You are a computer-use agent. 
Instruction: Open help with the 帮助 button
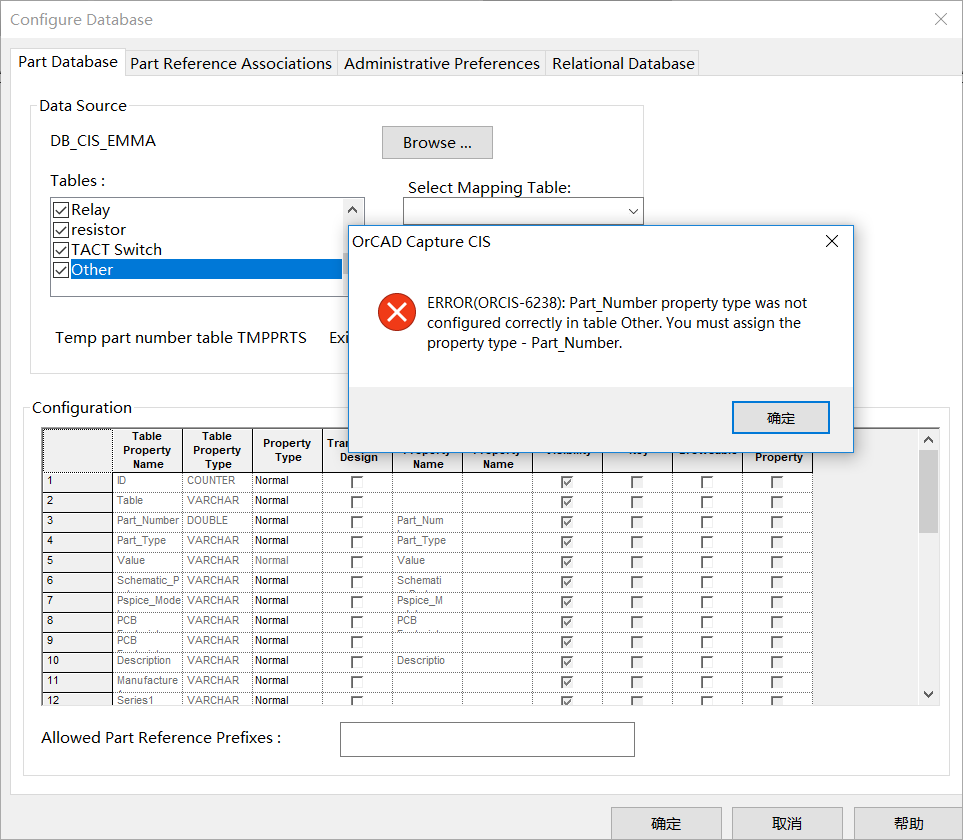tap(908, 823)
